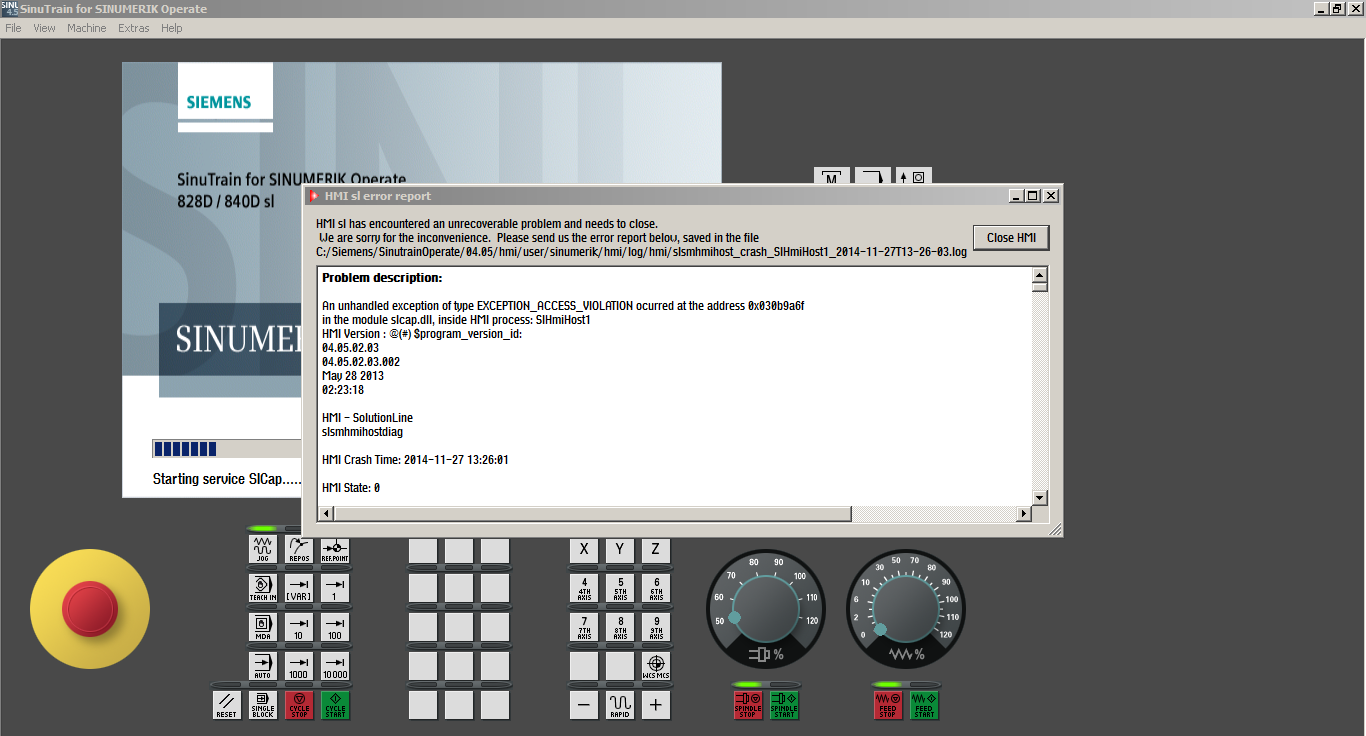Choose the [VAR] increment key
This screenshot has height=736, width=1366.
(299, 588)
